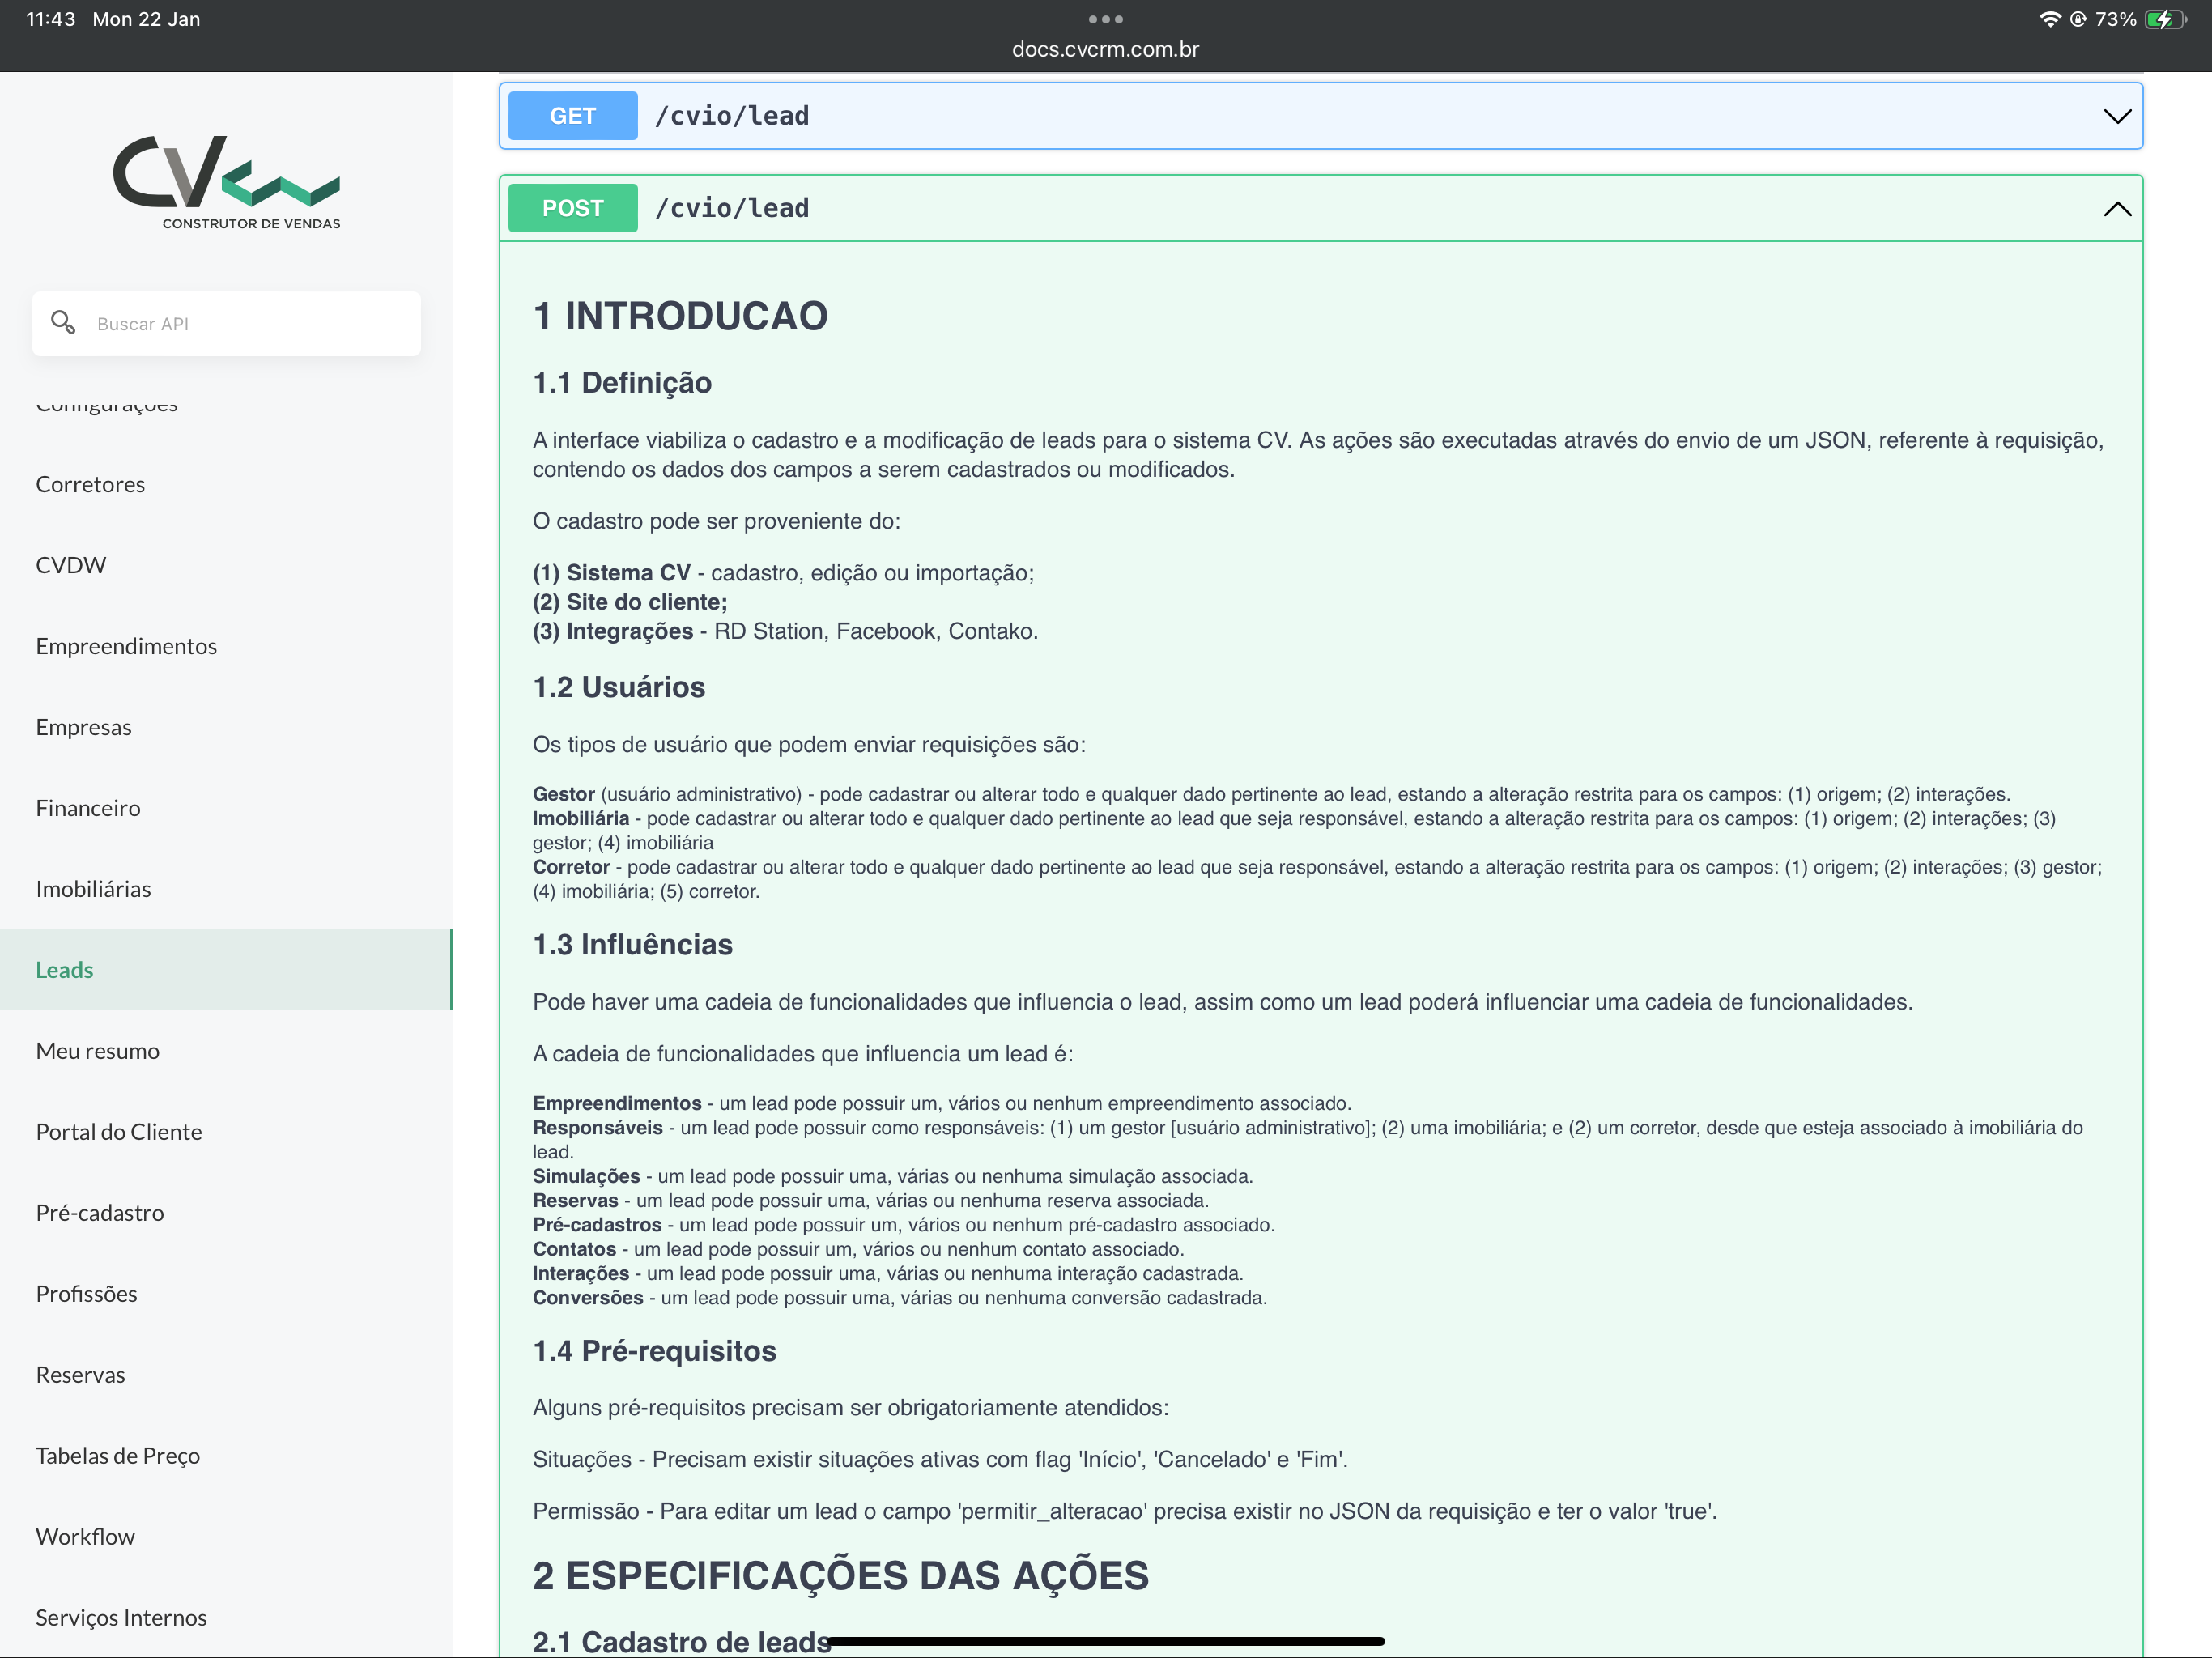This screenshot has height=1658, width=2212.
Task: Open Workflow sidebar entry
Action: [85, 1536]
